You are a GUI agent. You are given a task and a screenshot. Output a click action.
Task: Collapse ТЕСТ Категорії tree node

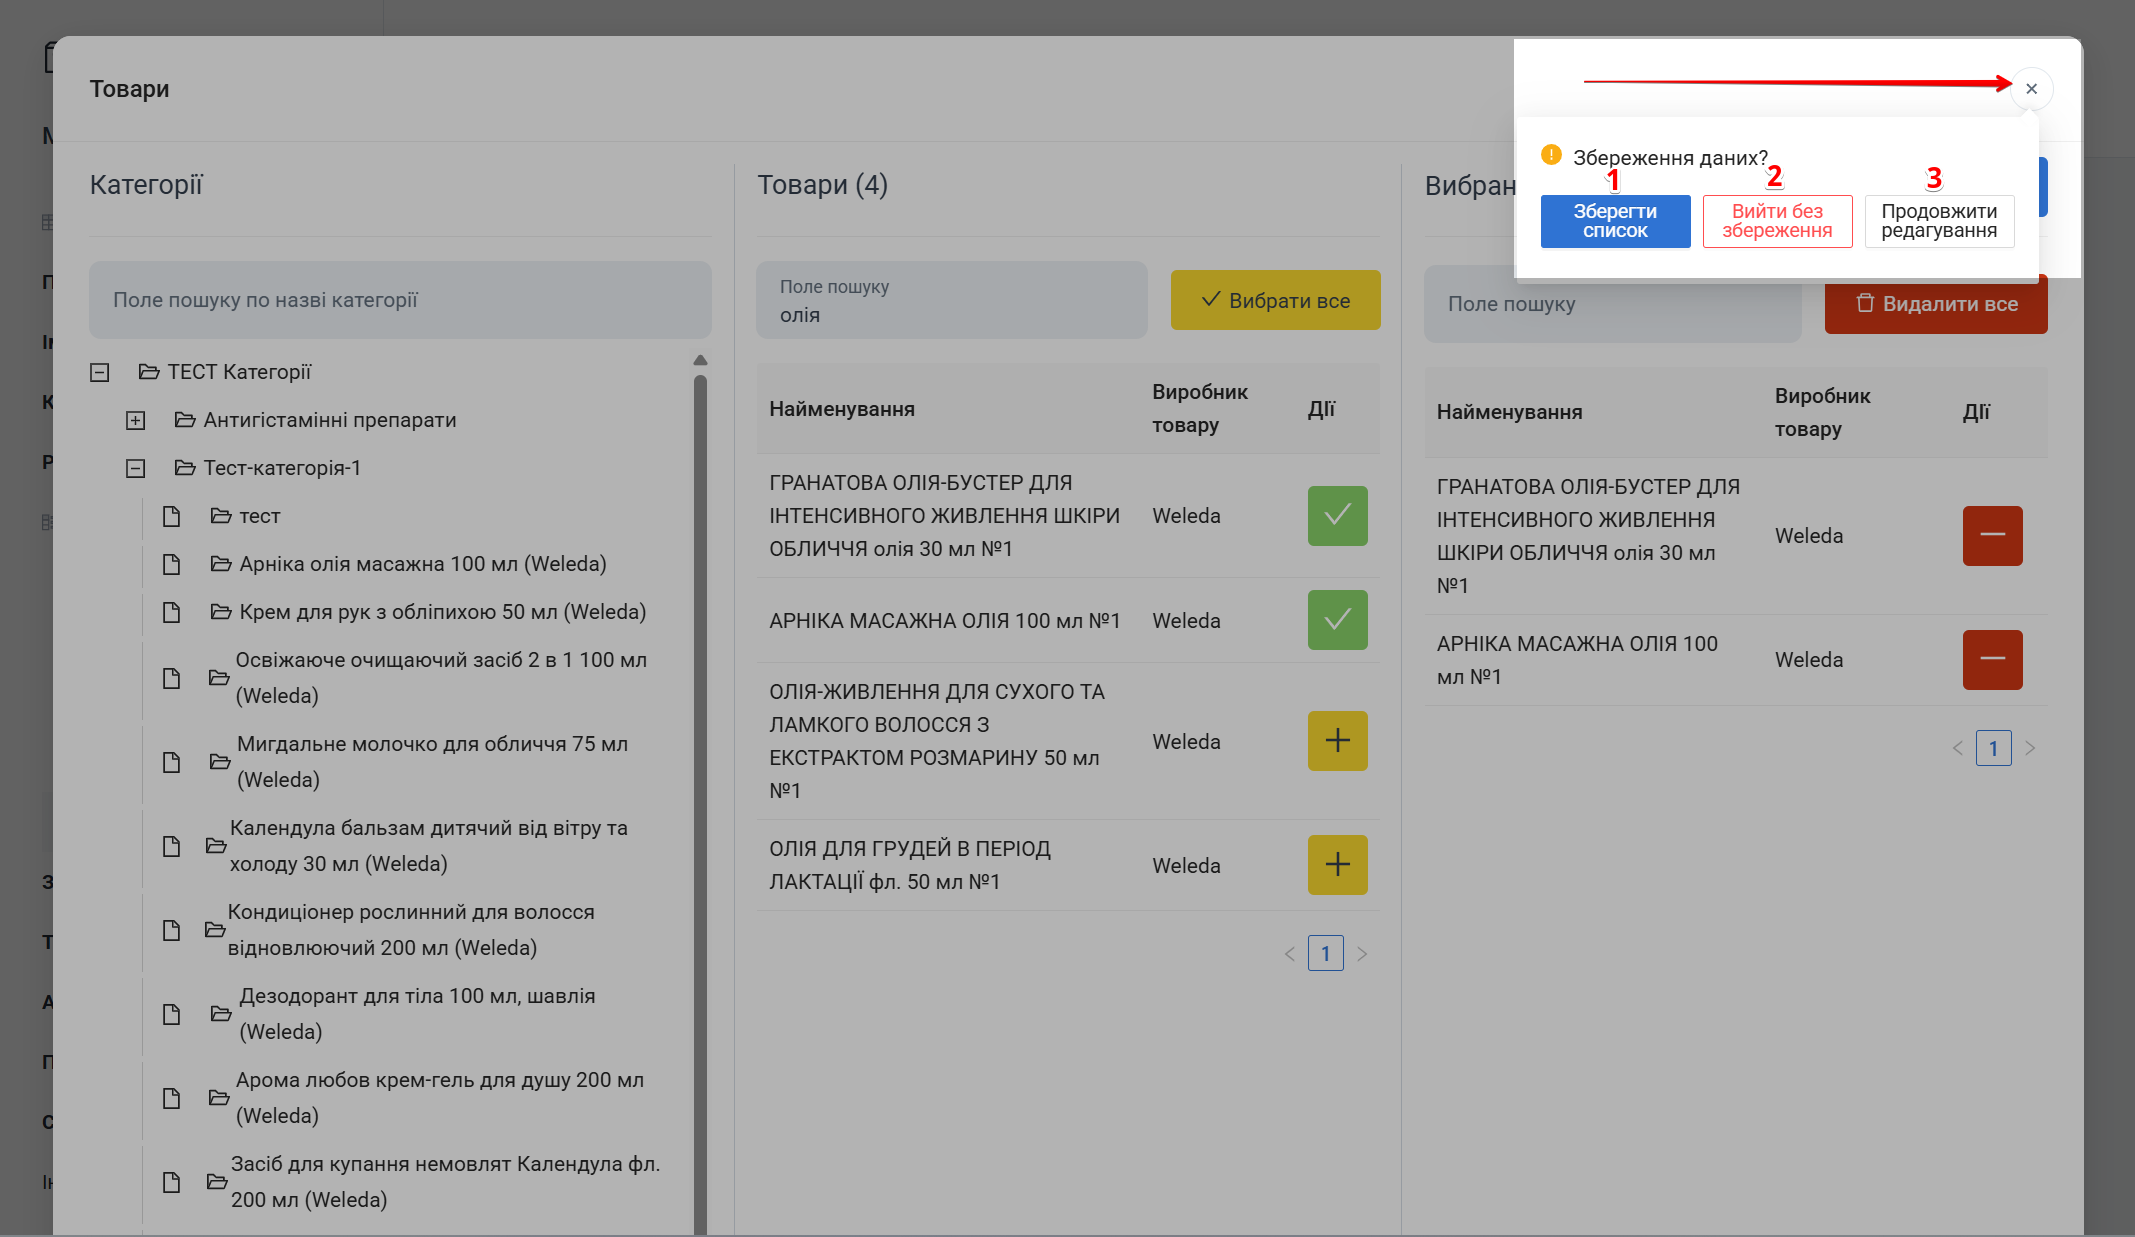click(x=100, y=373)
